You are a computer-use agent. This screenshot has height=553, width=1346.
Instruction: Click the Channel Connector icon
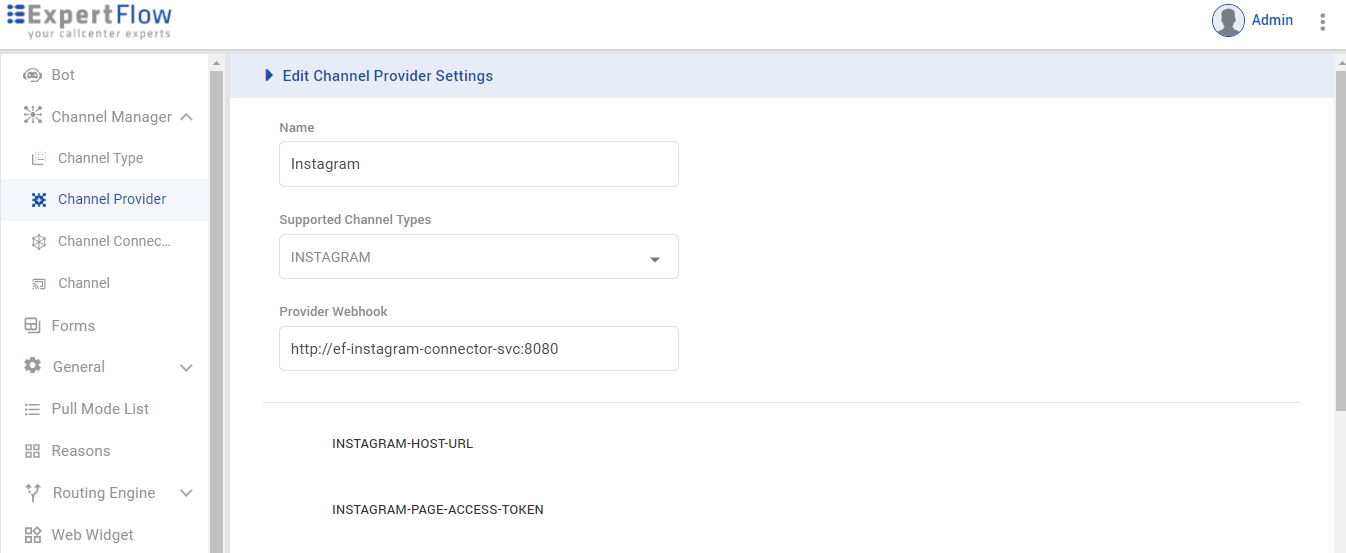coord(39,241)
